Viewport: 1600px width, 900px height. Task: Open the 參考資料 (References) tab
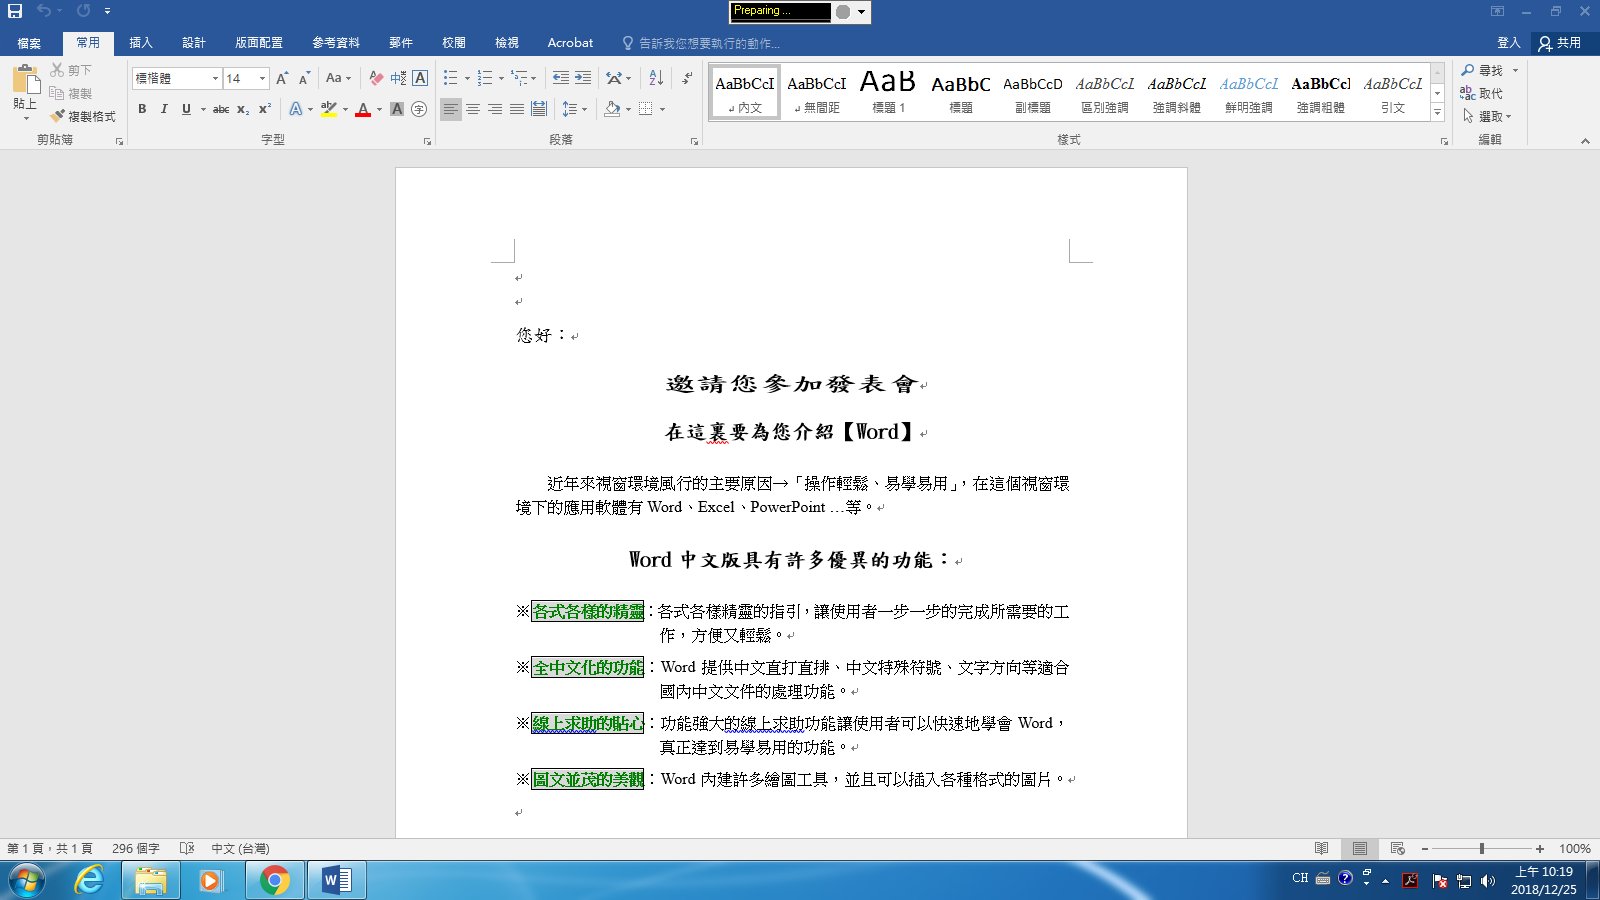[x=336, y=43]
